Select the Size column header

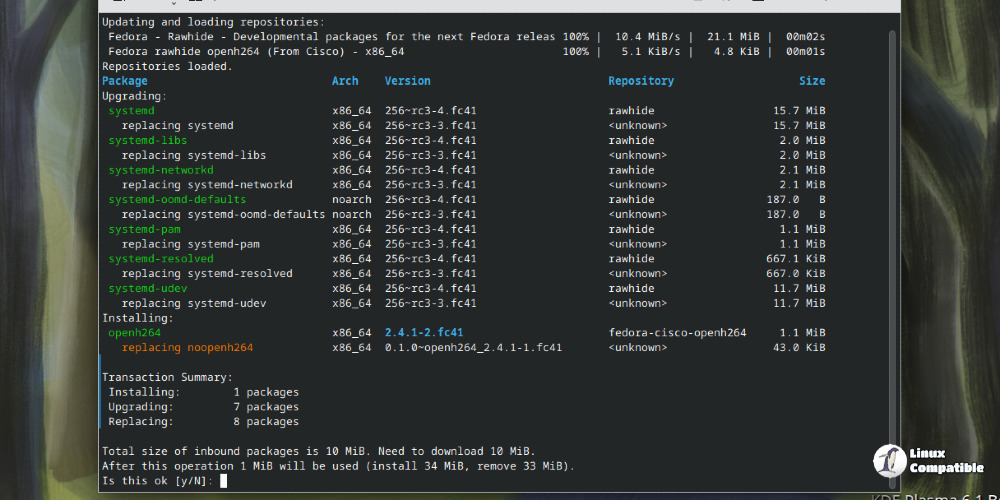[811, 81]
